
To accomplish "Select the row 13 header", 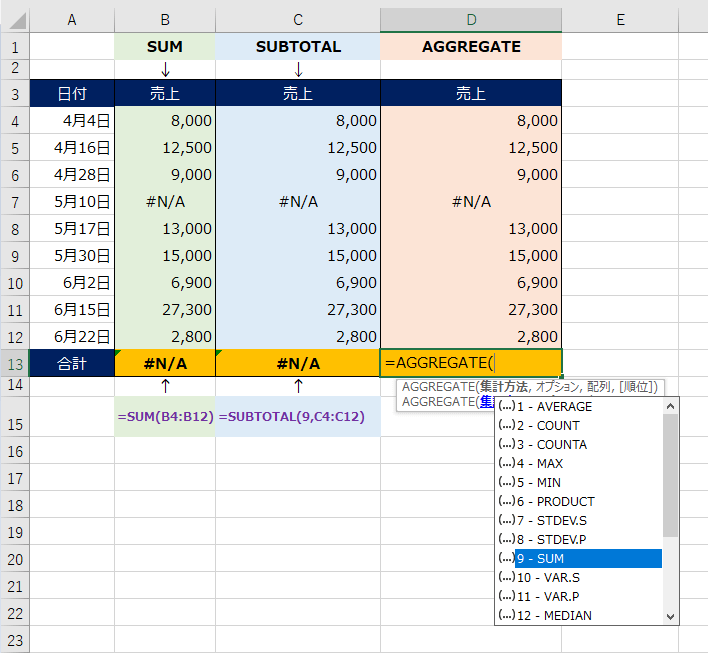I will tap(15, 362).
